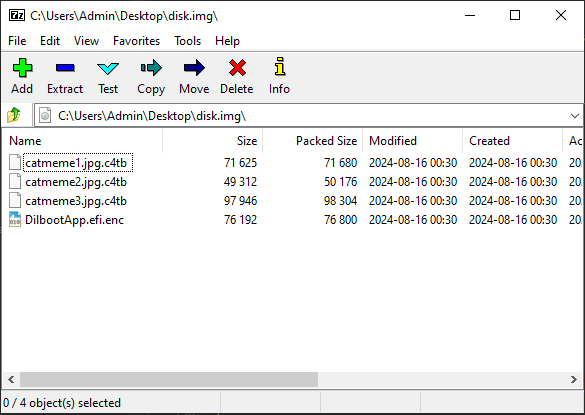
Task: Click the catmeme3.jpg.c4tb file icon
Action: click(15, 200)
